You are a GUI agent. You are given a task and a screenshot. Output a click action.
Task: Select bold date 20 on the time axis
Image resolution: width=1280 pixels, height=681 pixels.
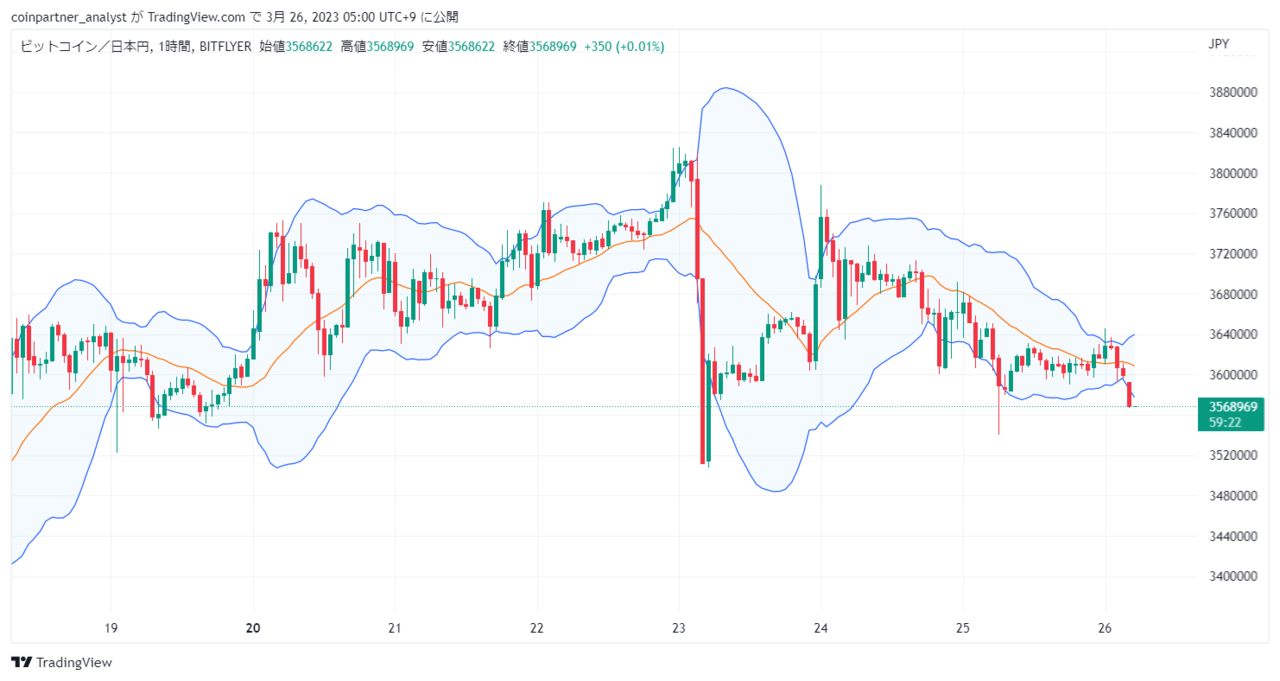pyautogui.click(x=253, y=628)
